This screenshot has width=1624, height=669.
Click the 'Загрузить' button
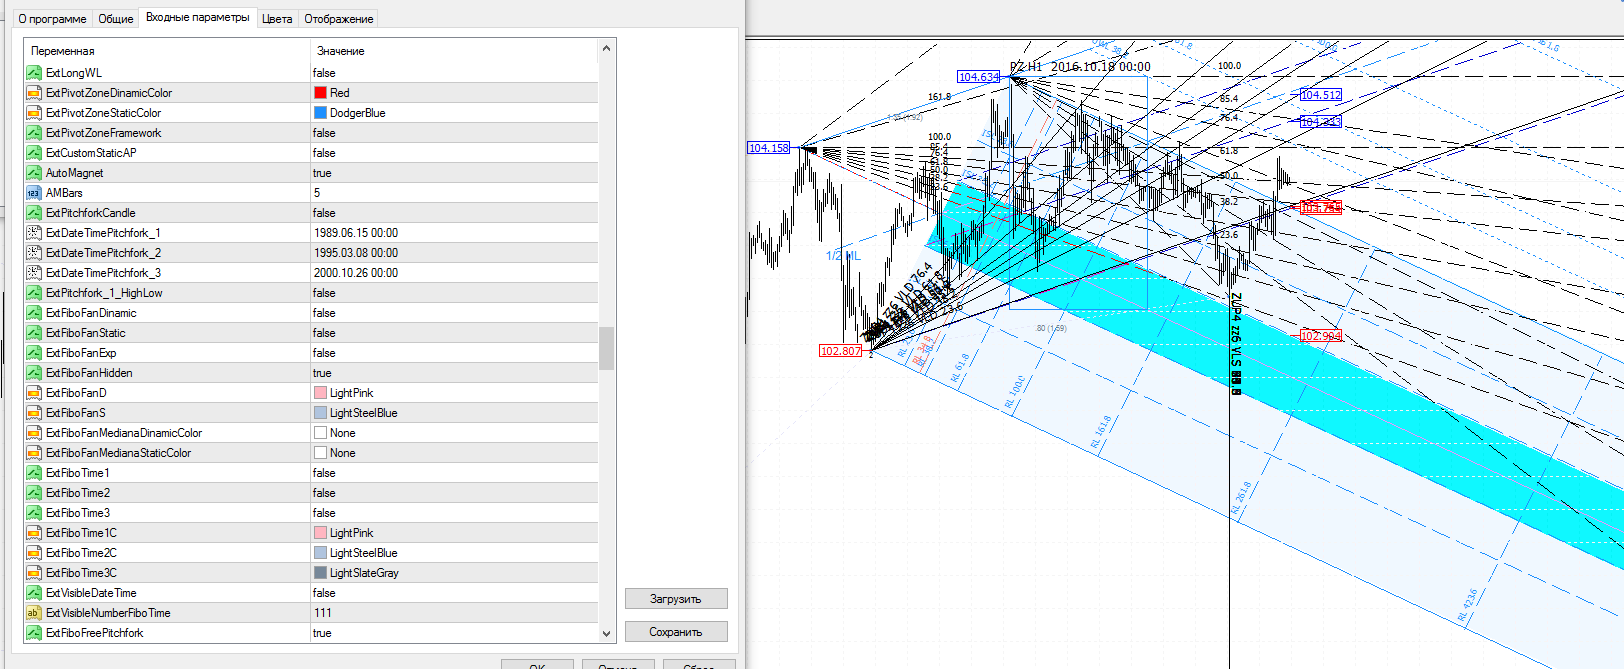pos(676,599)
